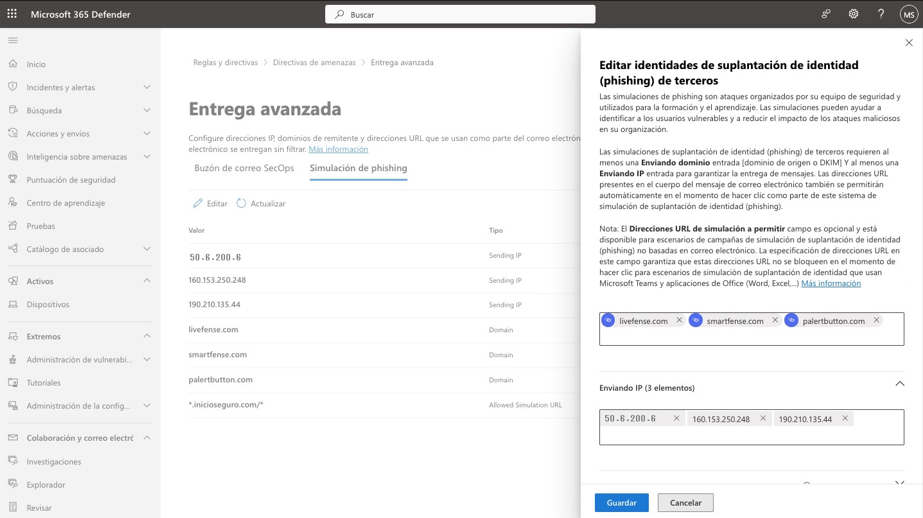This screenshot has height=518, width=923.
Task: Select the 160.153.250.248 table row
Action: (384, 280)
